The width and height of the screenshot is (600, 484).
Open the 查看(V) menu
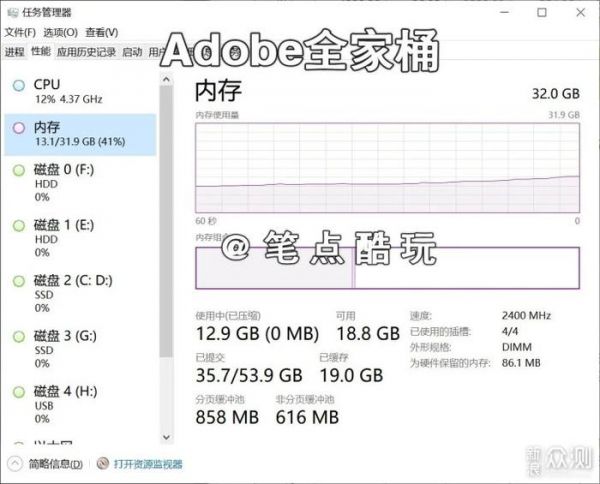101,32
